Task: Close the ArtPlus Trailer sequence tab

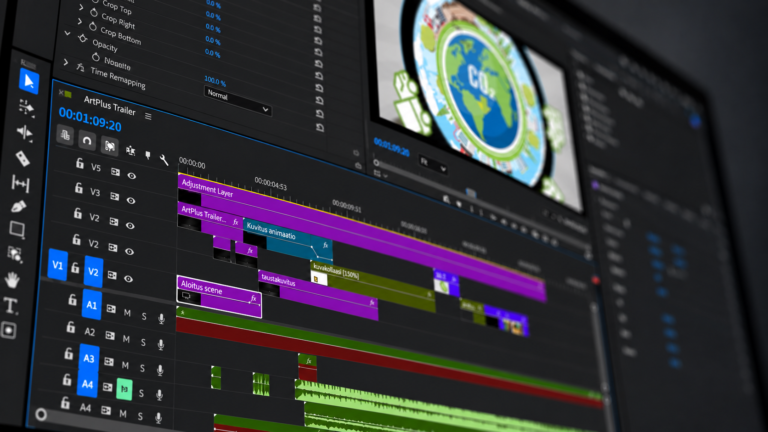Action: tap(61, 92)
